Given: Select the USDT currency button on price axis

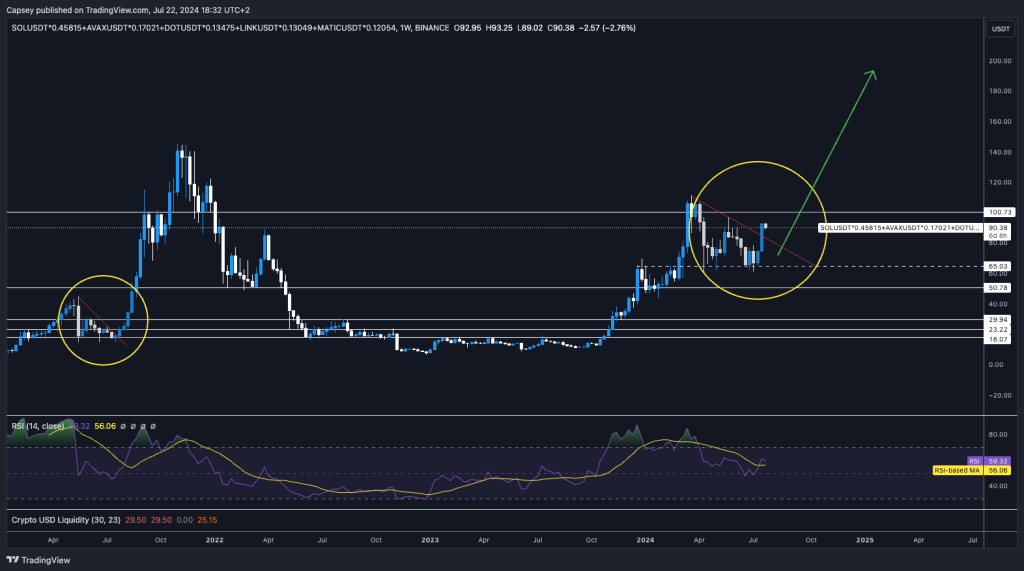Looking at the screenshot, I should (x=998, y=29).
